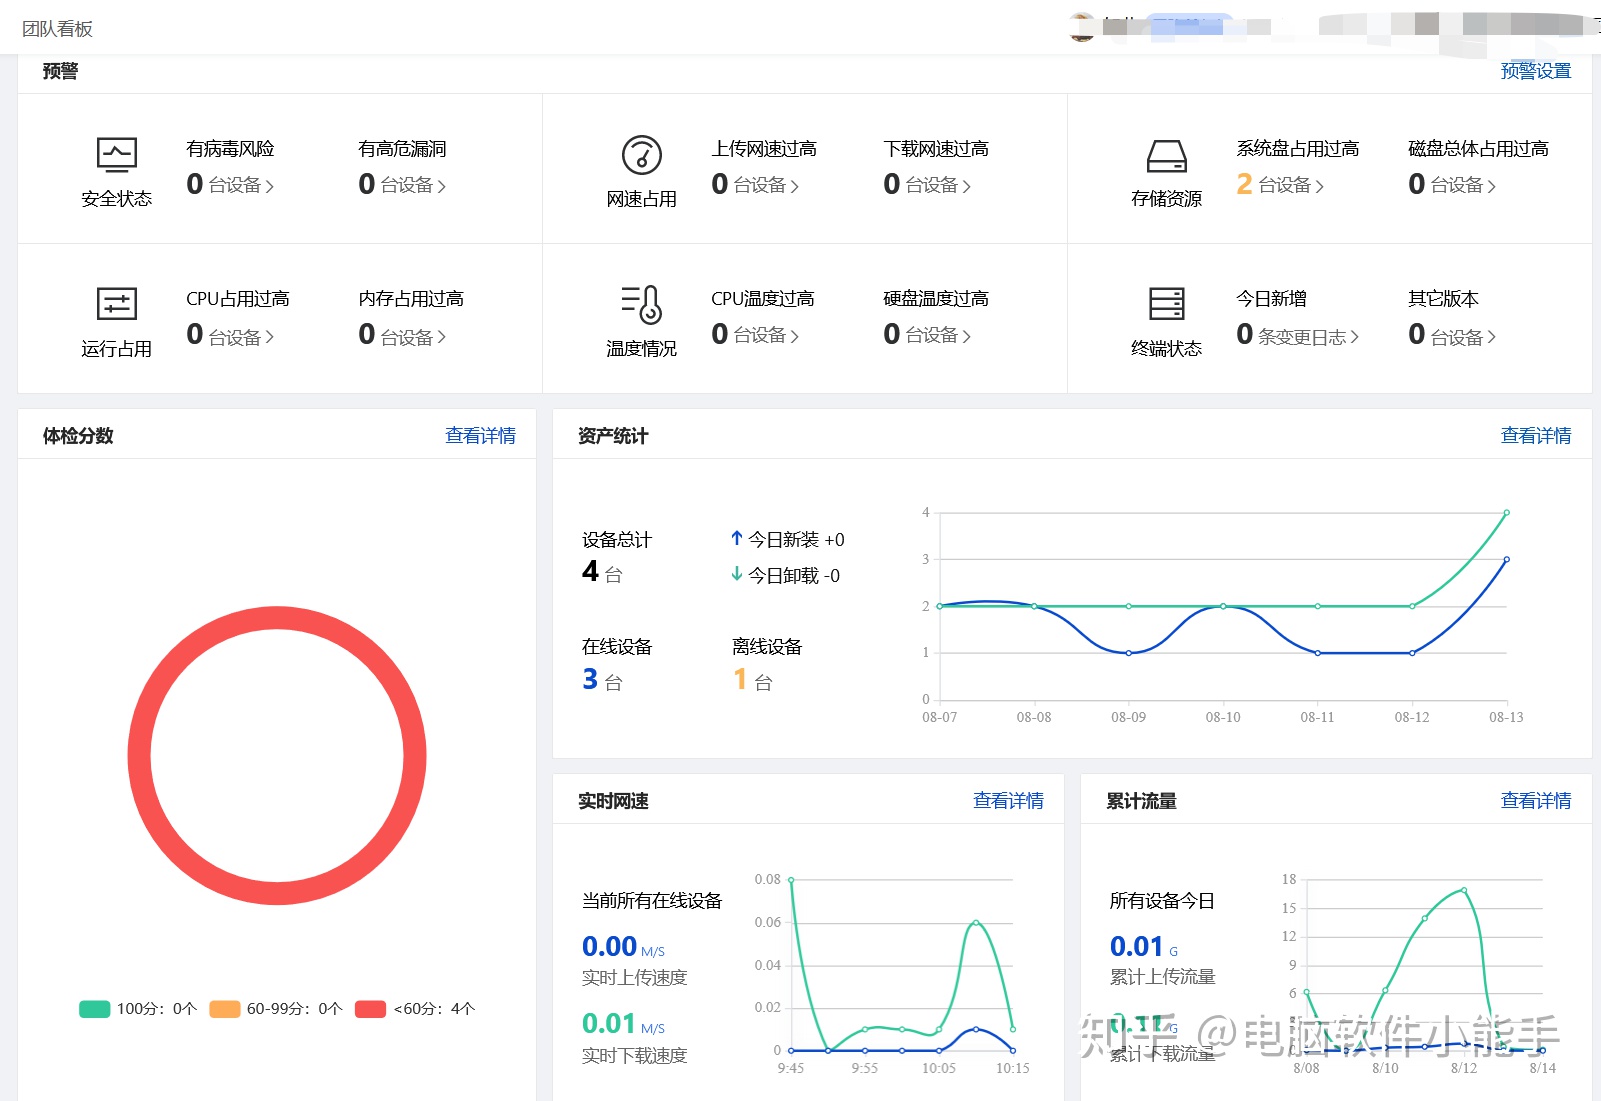Click the 今日卸载 down-arrow icon
The height and width of the screenshot is (1101, 1601).
tap(736, 575)
